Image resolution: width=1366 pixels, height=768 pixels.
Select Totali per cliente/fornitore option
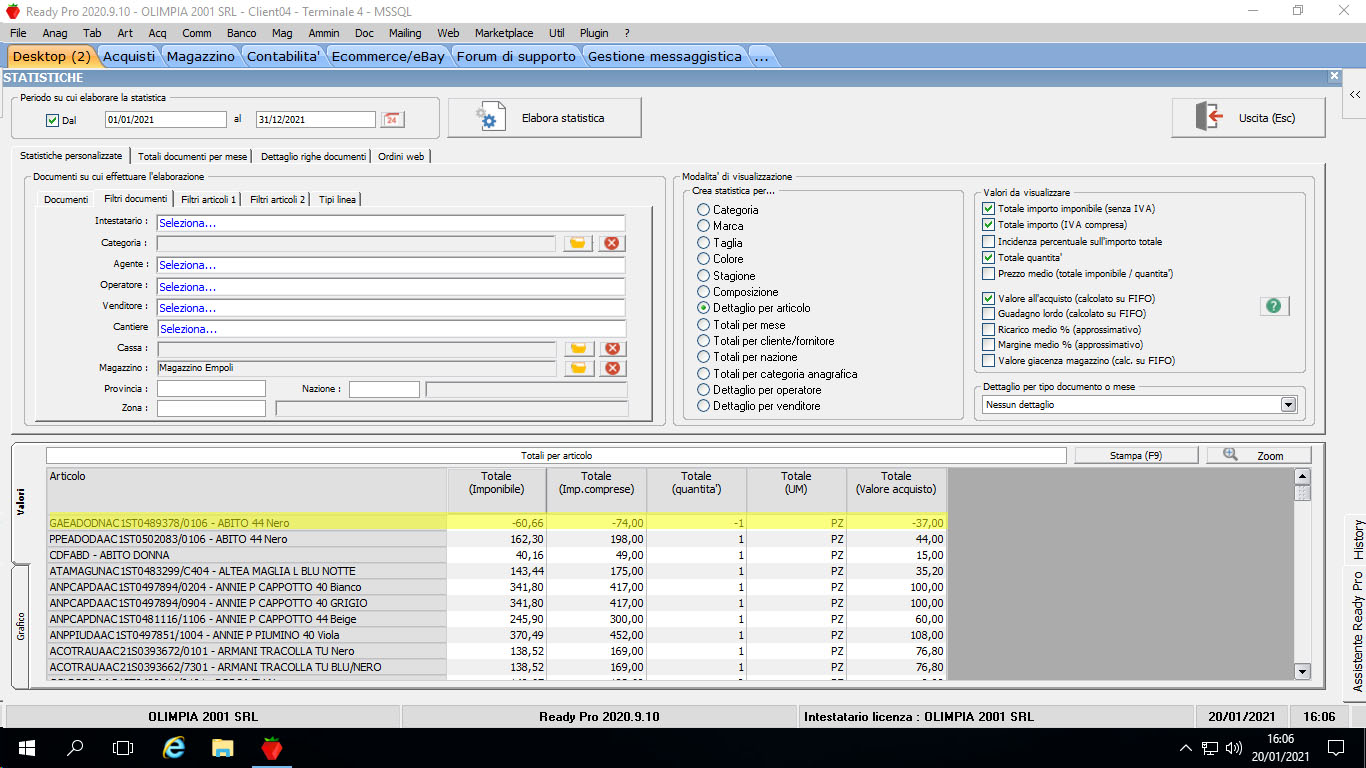coord(704,341)
